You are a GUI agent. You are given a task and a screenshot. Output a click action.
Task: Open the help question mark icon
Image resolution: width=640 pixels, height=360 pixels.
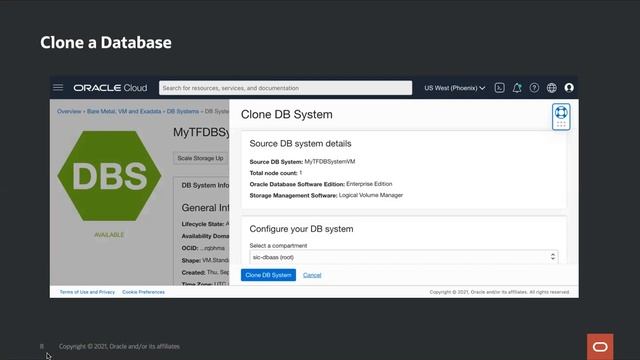534,88
